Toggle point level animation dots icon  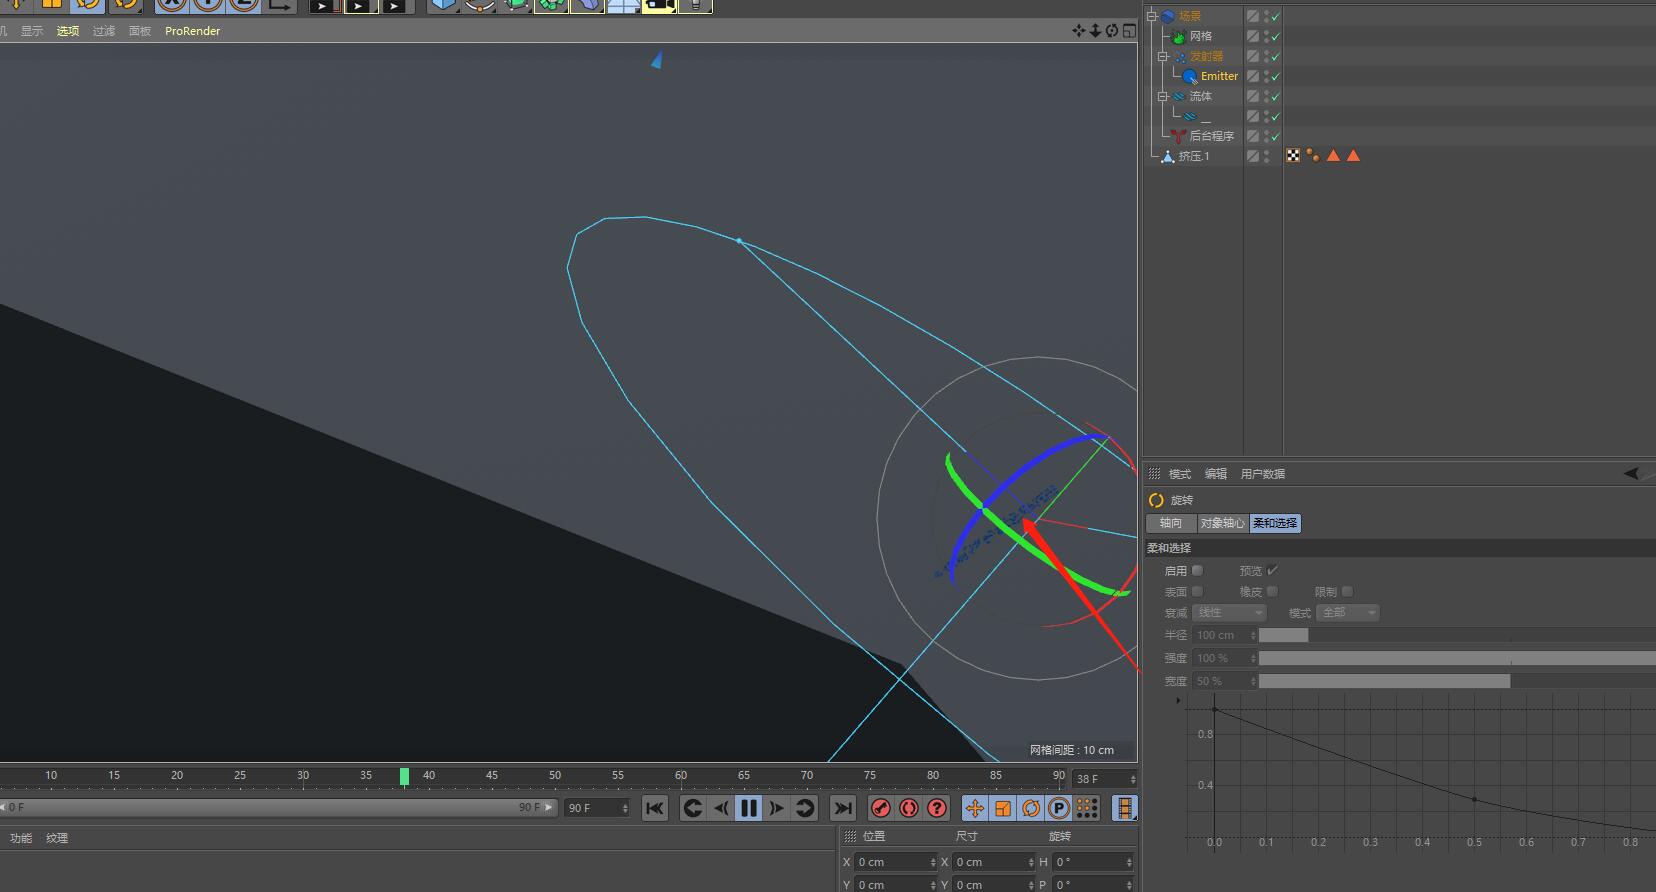[x=1087, y=808]
